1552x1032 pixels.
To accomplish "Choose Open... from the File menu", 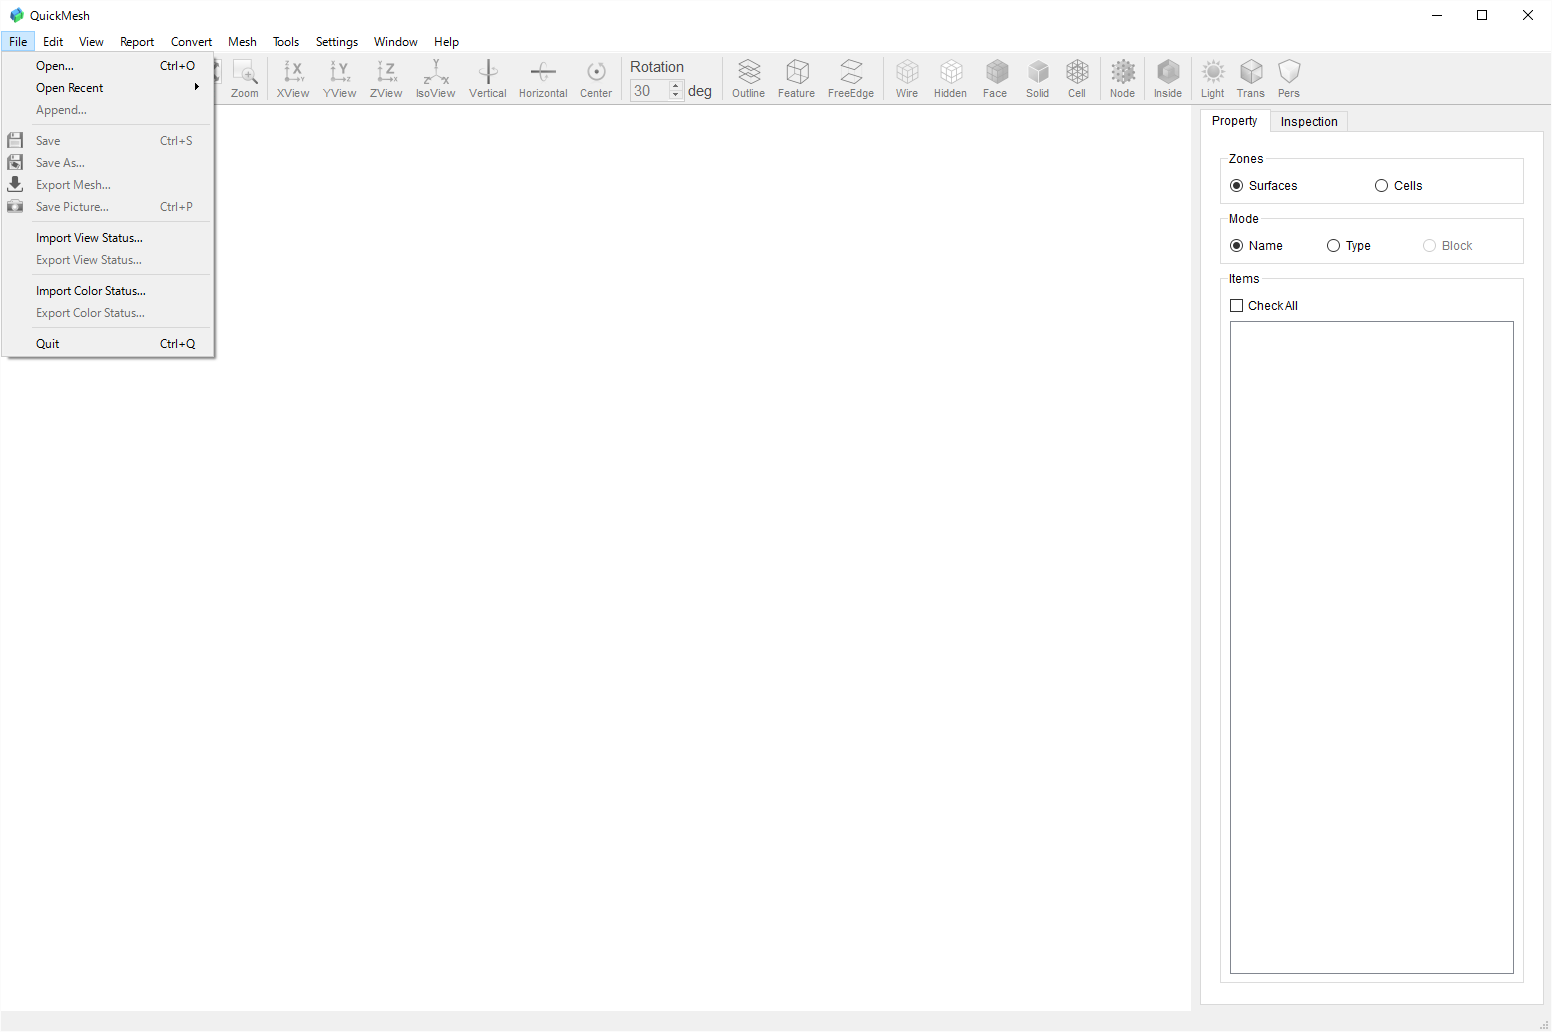I will pos(108,66).
